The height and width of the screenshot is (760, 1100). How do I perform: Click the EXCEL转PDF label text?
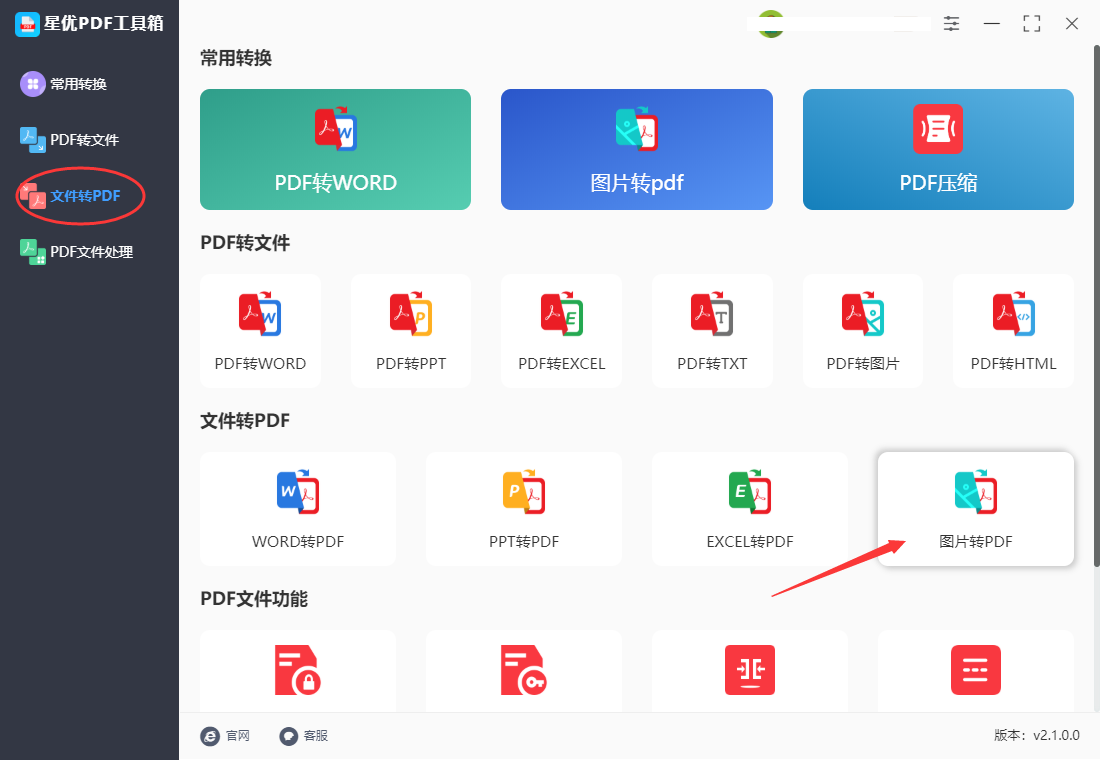point(750,542)
